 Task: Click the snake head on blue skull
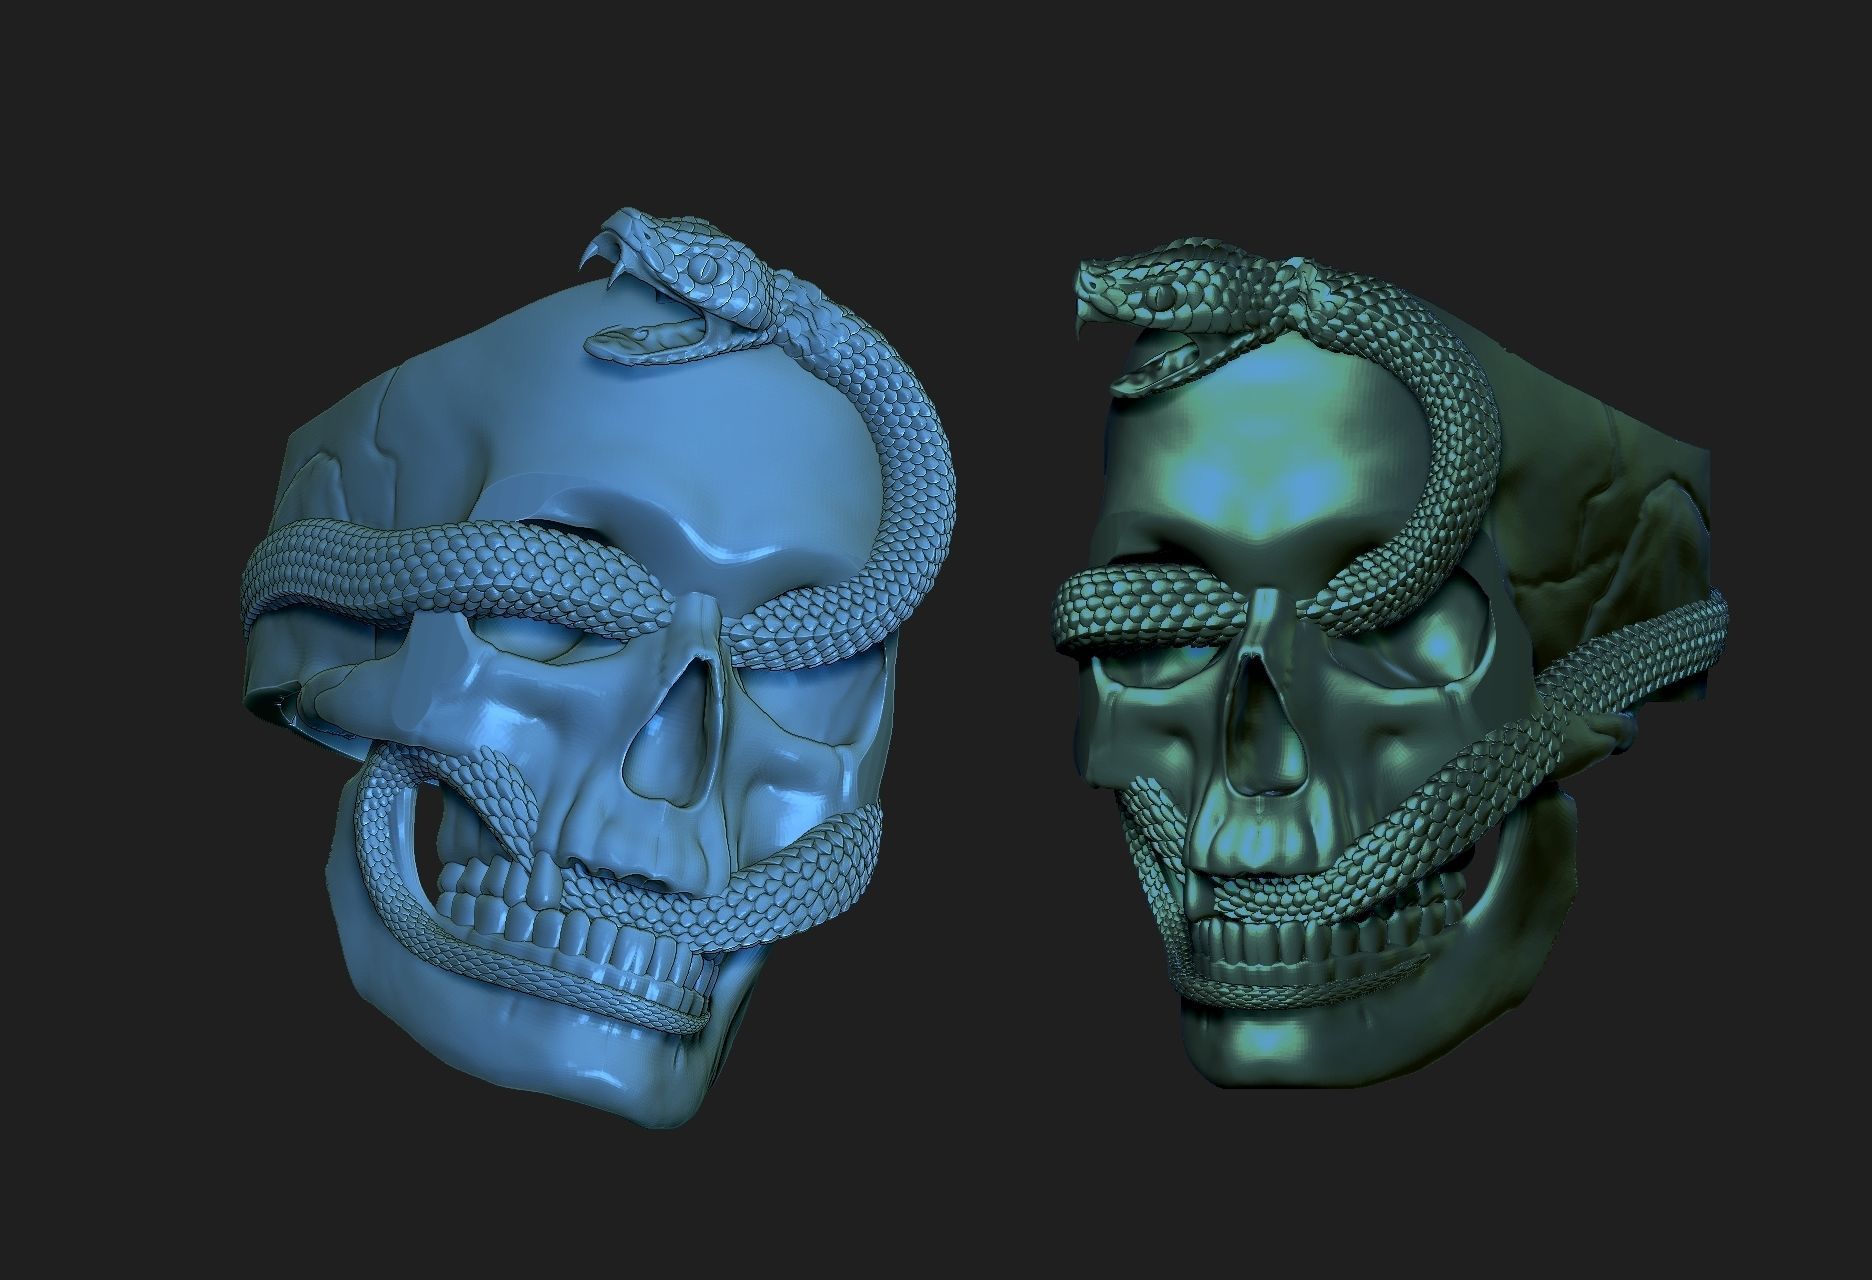[x=680, y=285]
